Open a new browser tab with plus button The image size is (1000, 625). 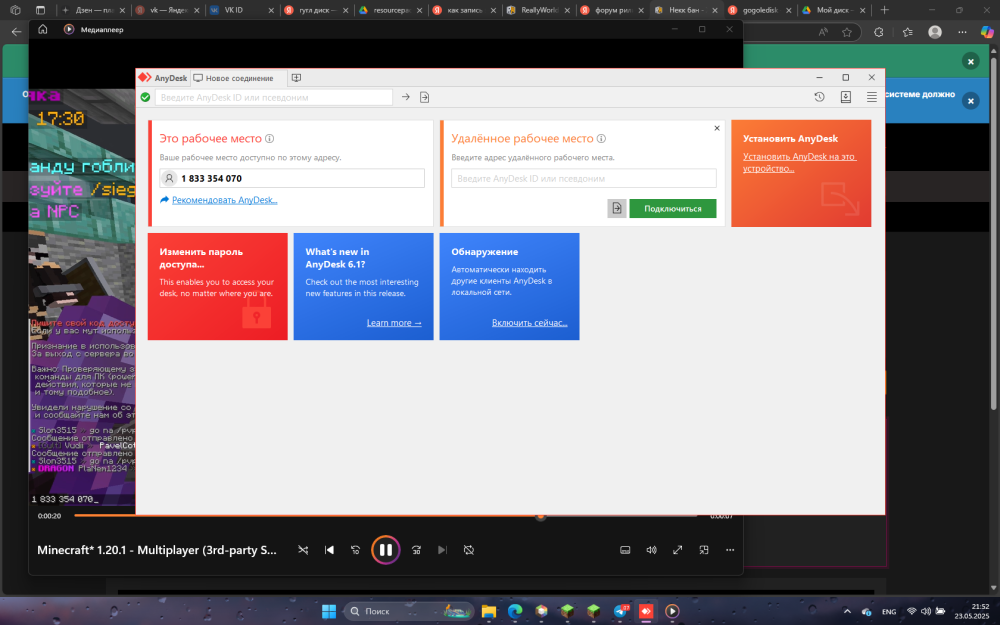click(x=884, y=10)
